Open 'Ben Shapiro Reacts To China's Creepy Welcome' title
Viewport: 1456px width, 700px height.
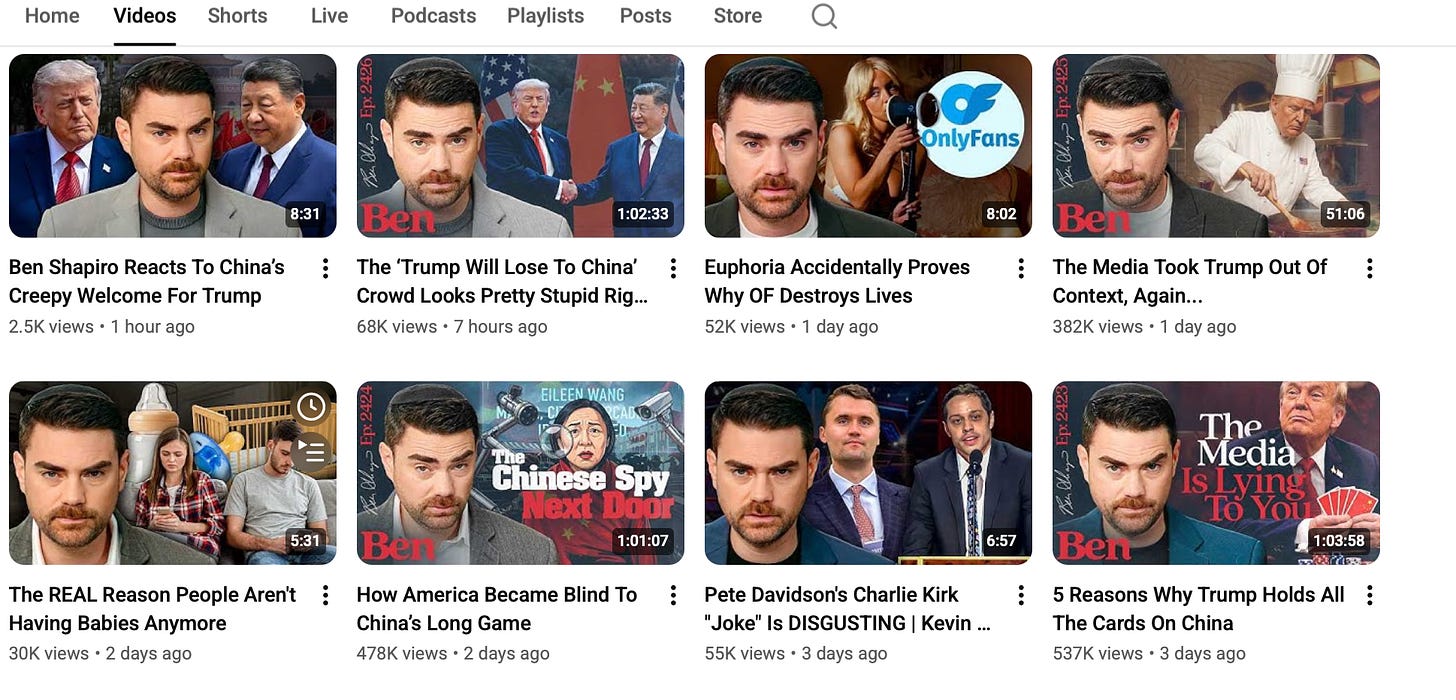click(147, 281)
